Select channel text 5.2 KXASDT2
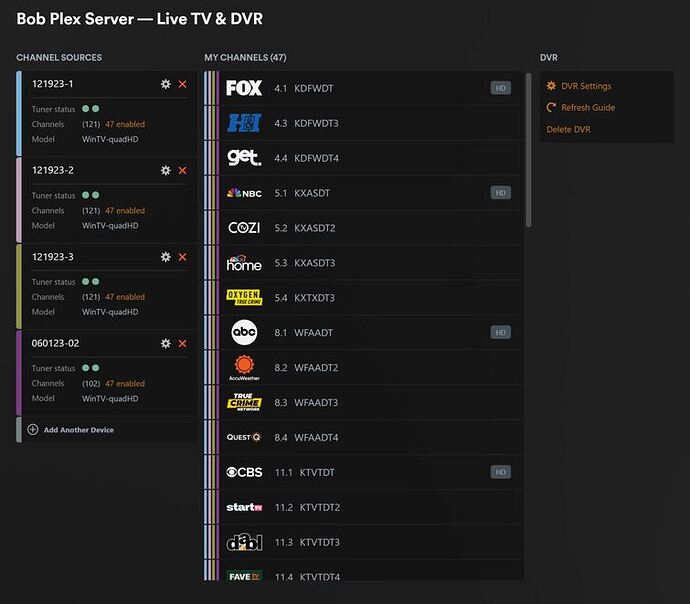 [305, 228]
